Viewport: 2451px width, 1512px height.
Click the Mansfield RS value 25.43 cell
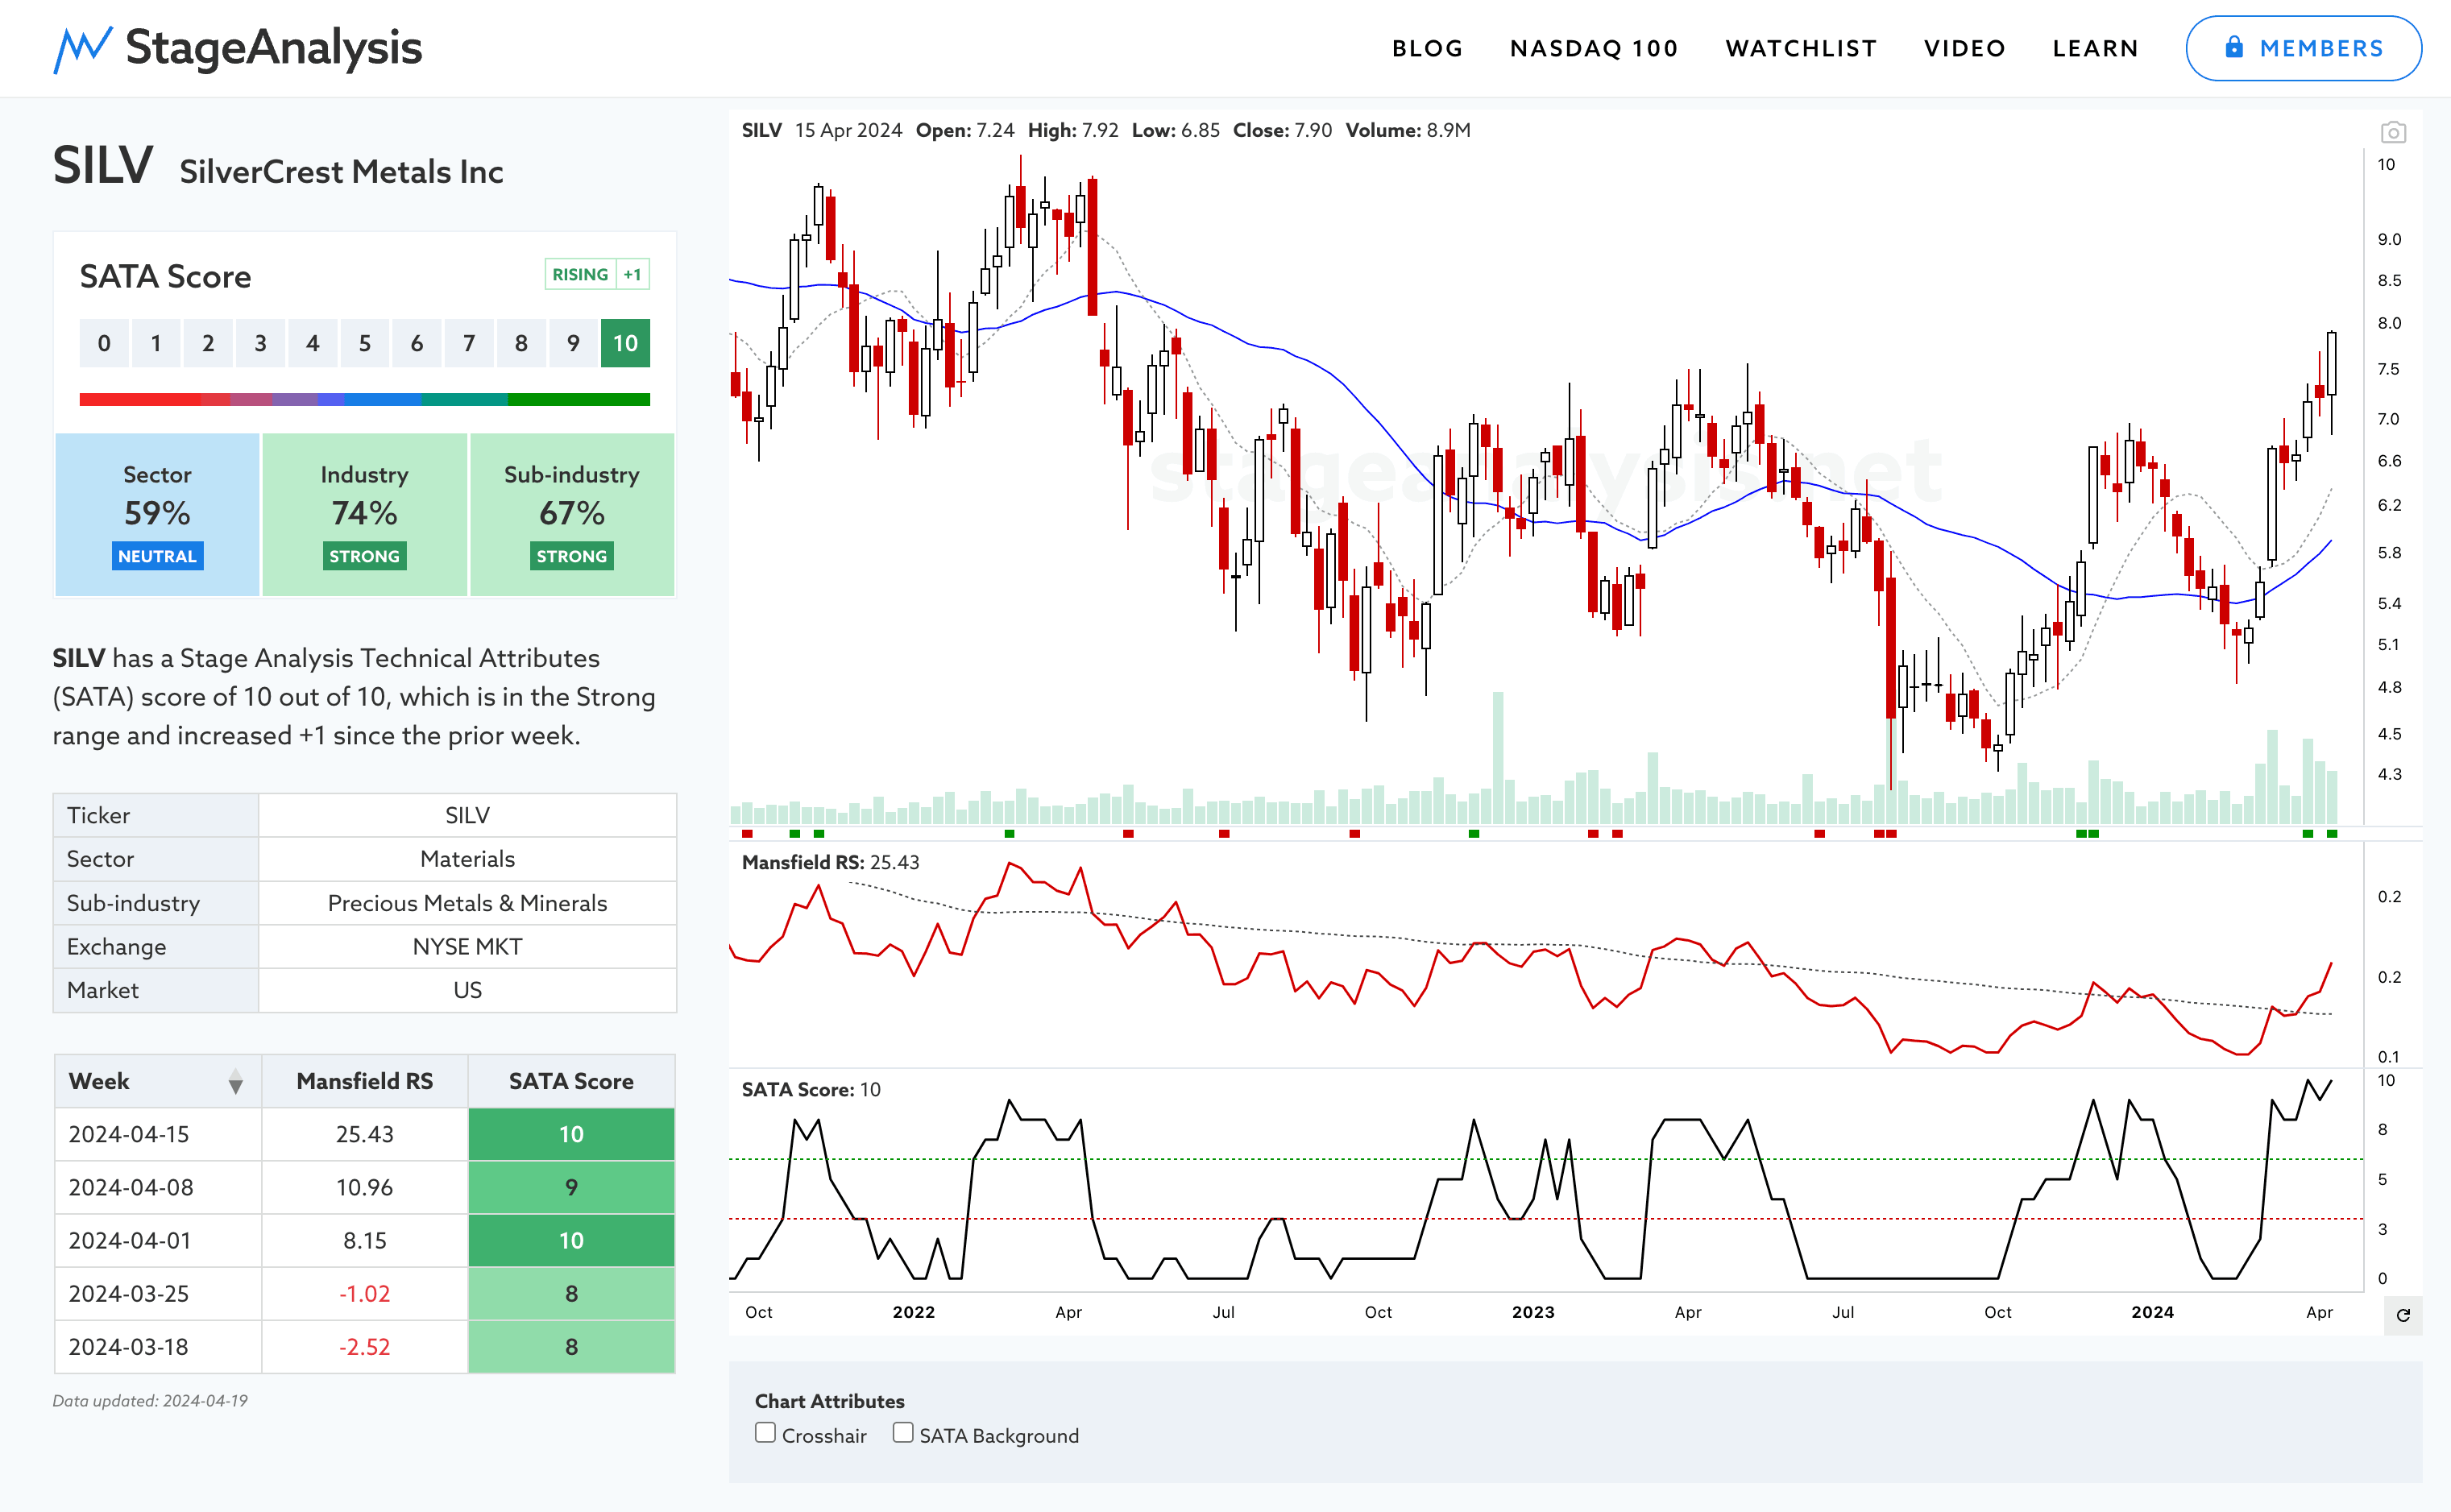point(365,1134)
